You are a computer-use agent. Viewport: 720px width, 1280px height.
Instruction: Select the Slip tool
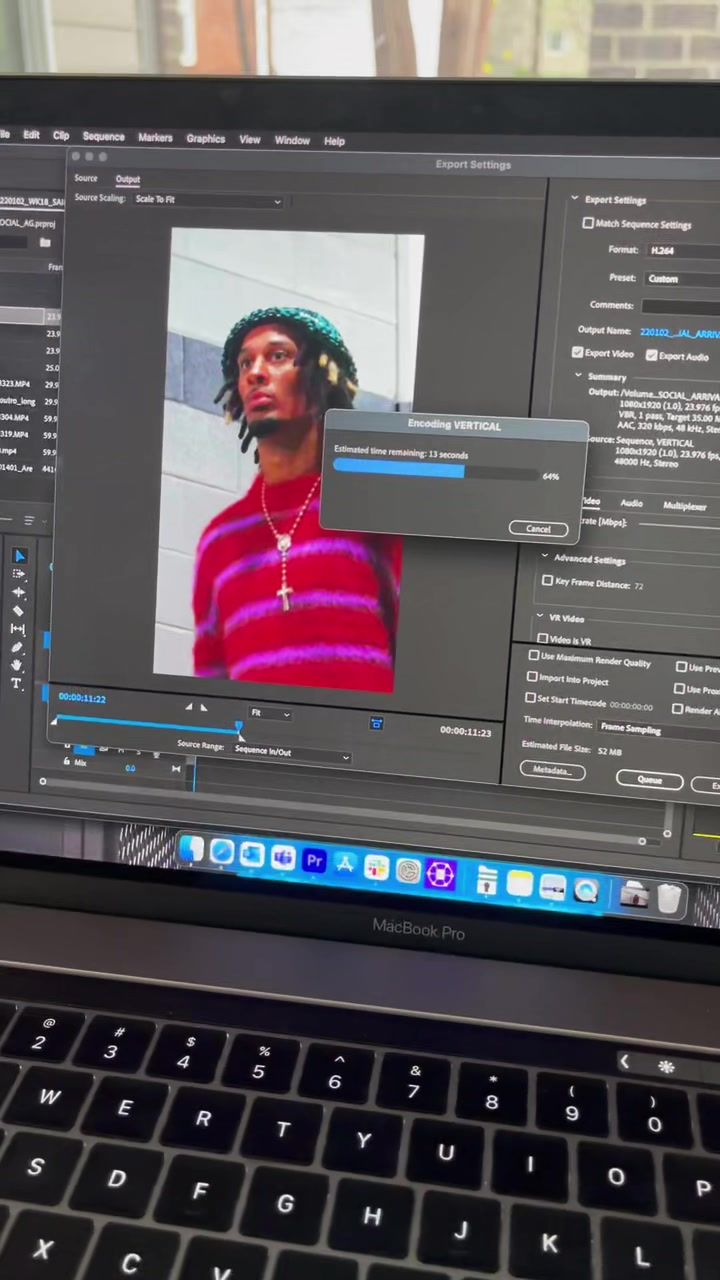pyautogui.click(x=18, y=629)
